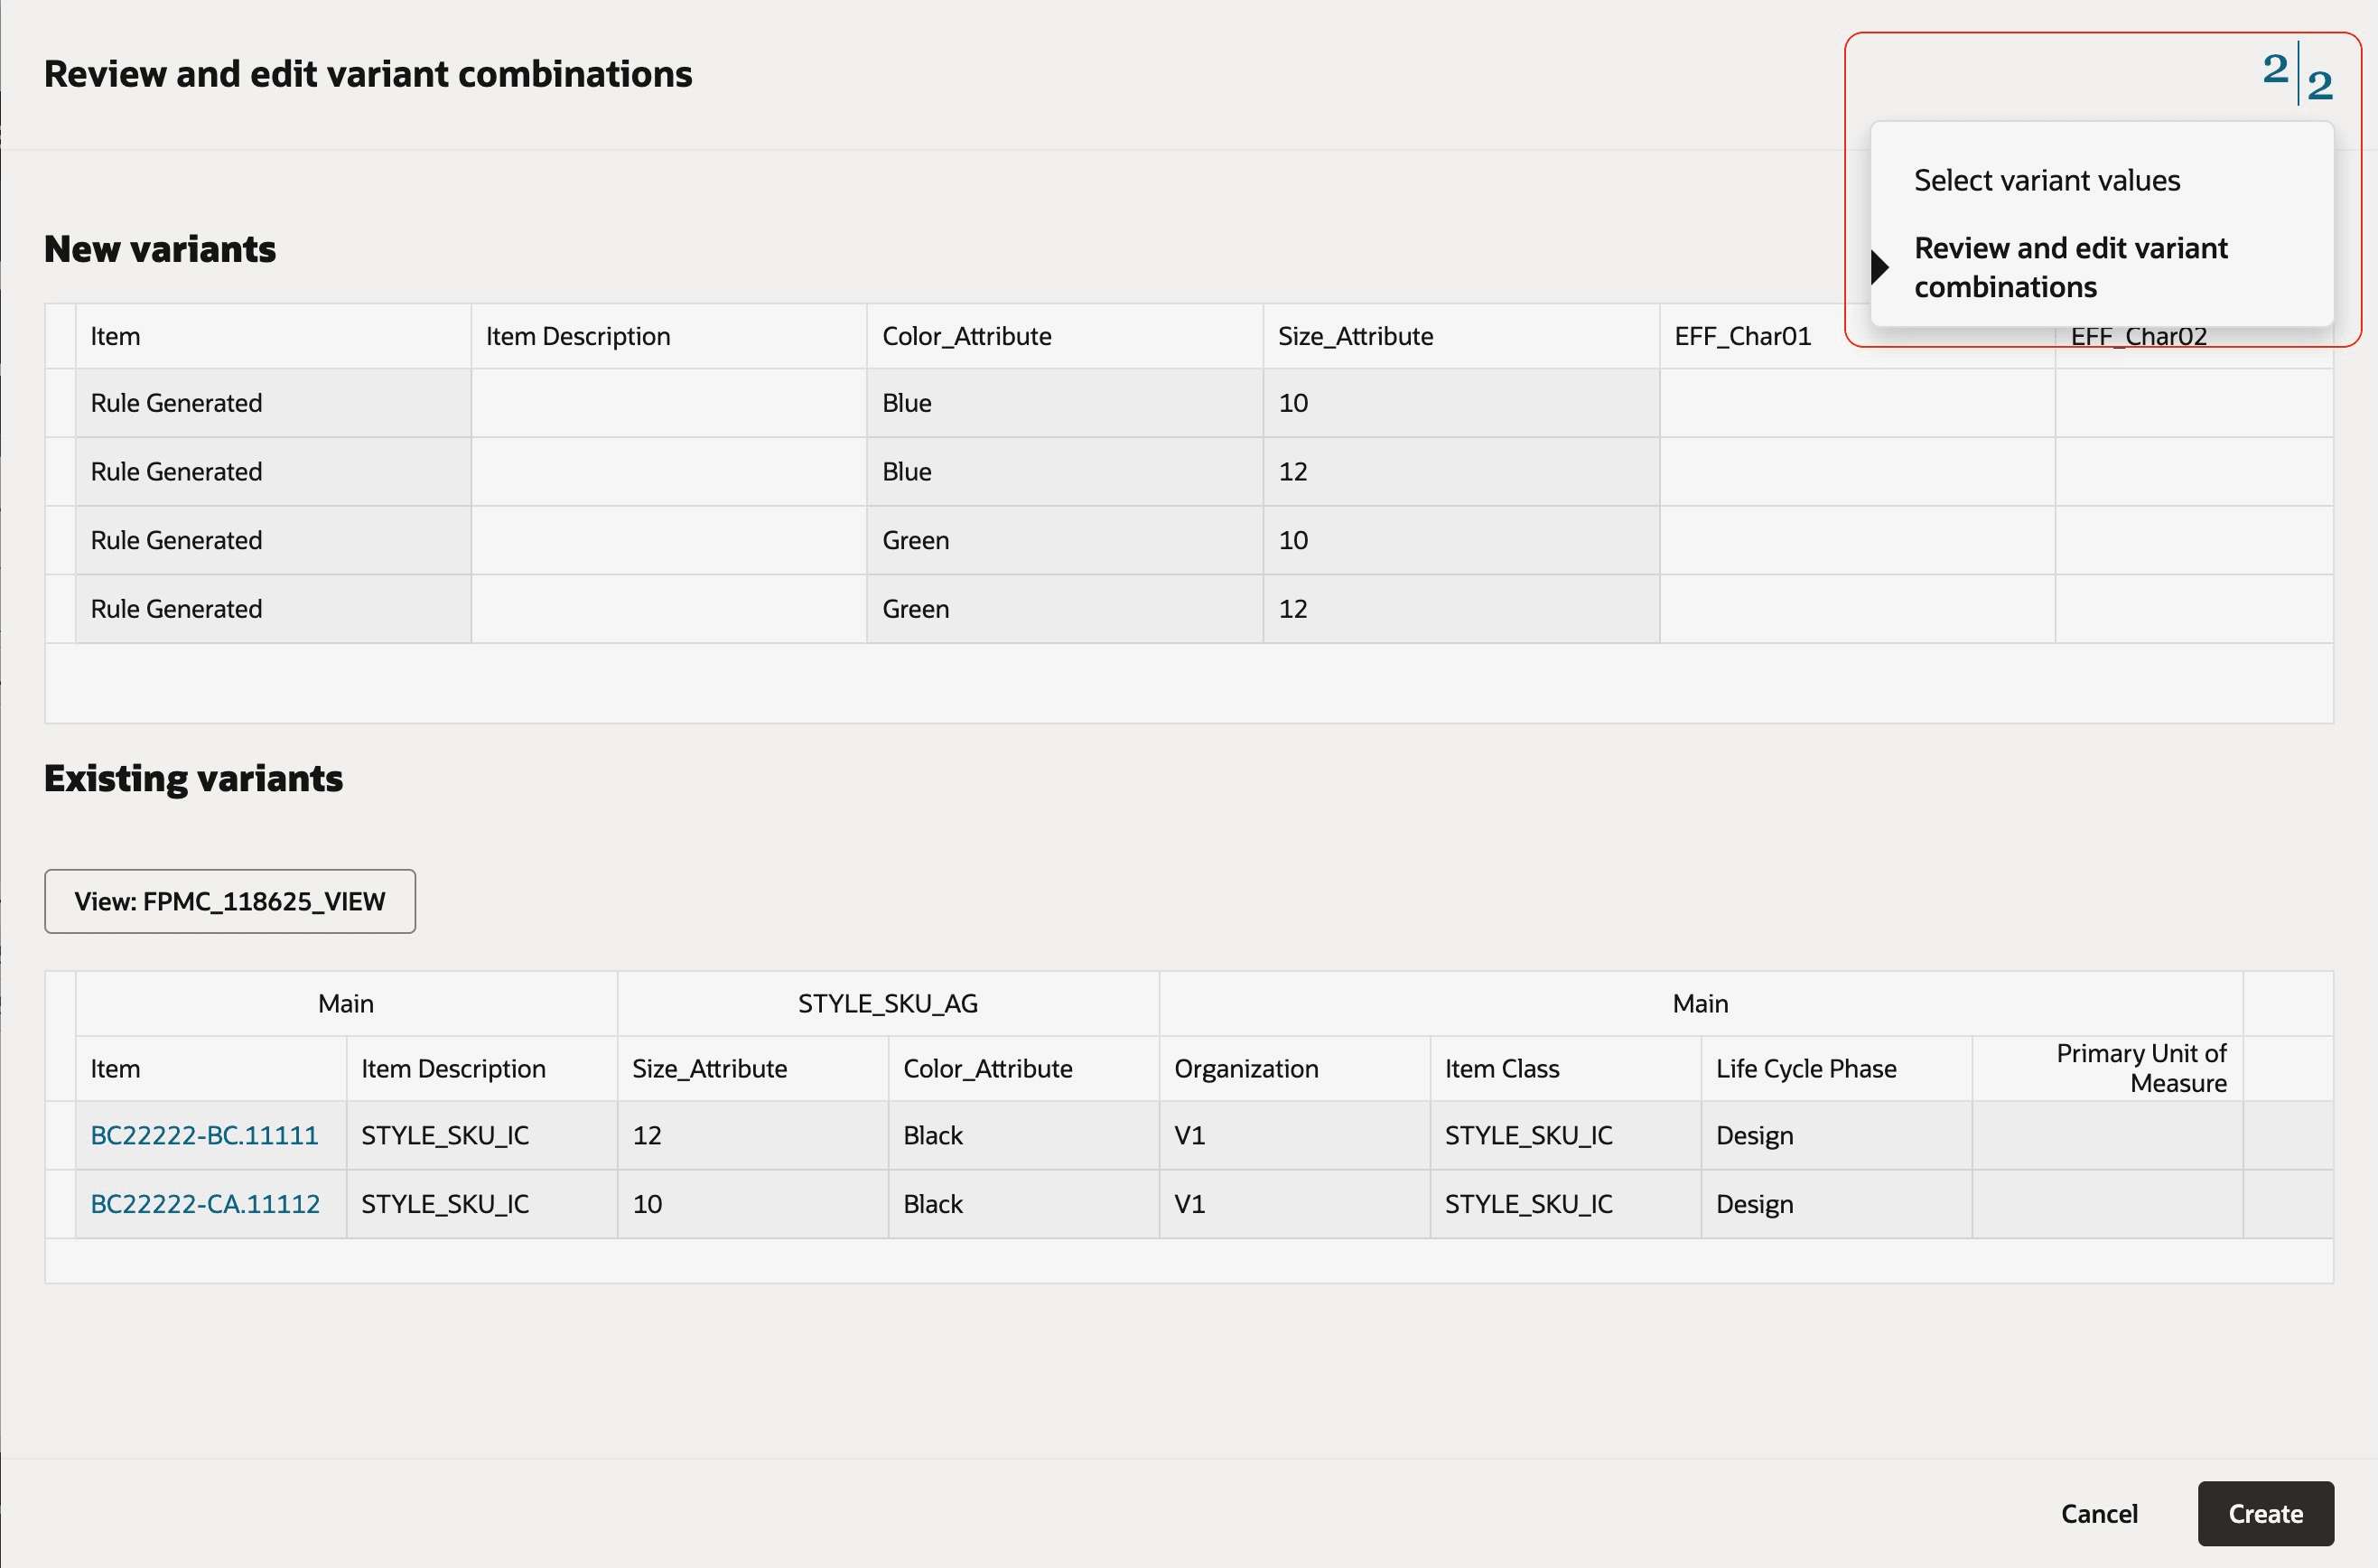The width and height of the screenshot is (2378, 1568).
Task: Click the Life Cycle Phase column header
Action: [1805, 1069]
